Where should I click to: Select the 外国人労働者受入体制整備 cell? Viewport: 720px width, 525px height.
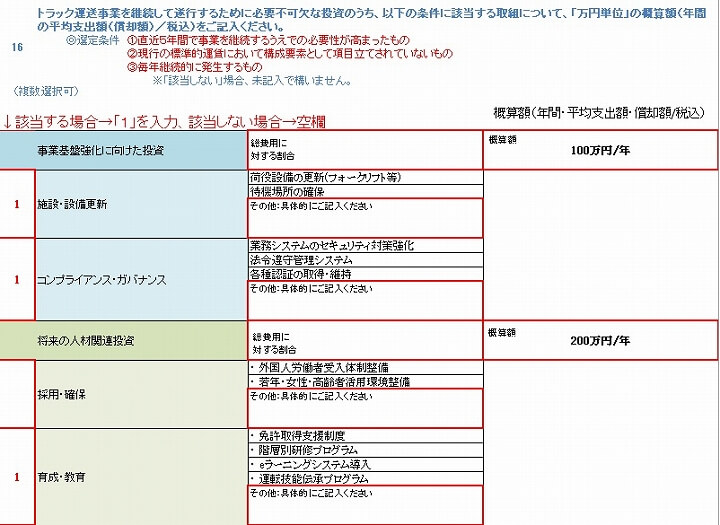pos(365,367)
